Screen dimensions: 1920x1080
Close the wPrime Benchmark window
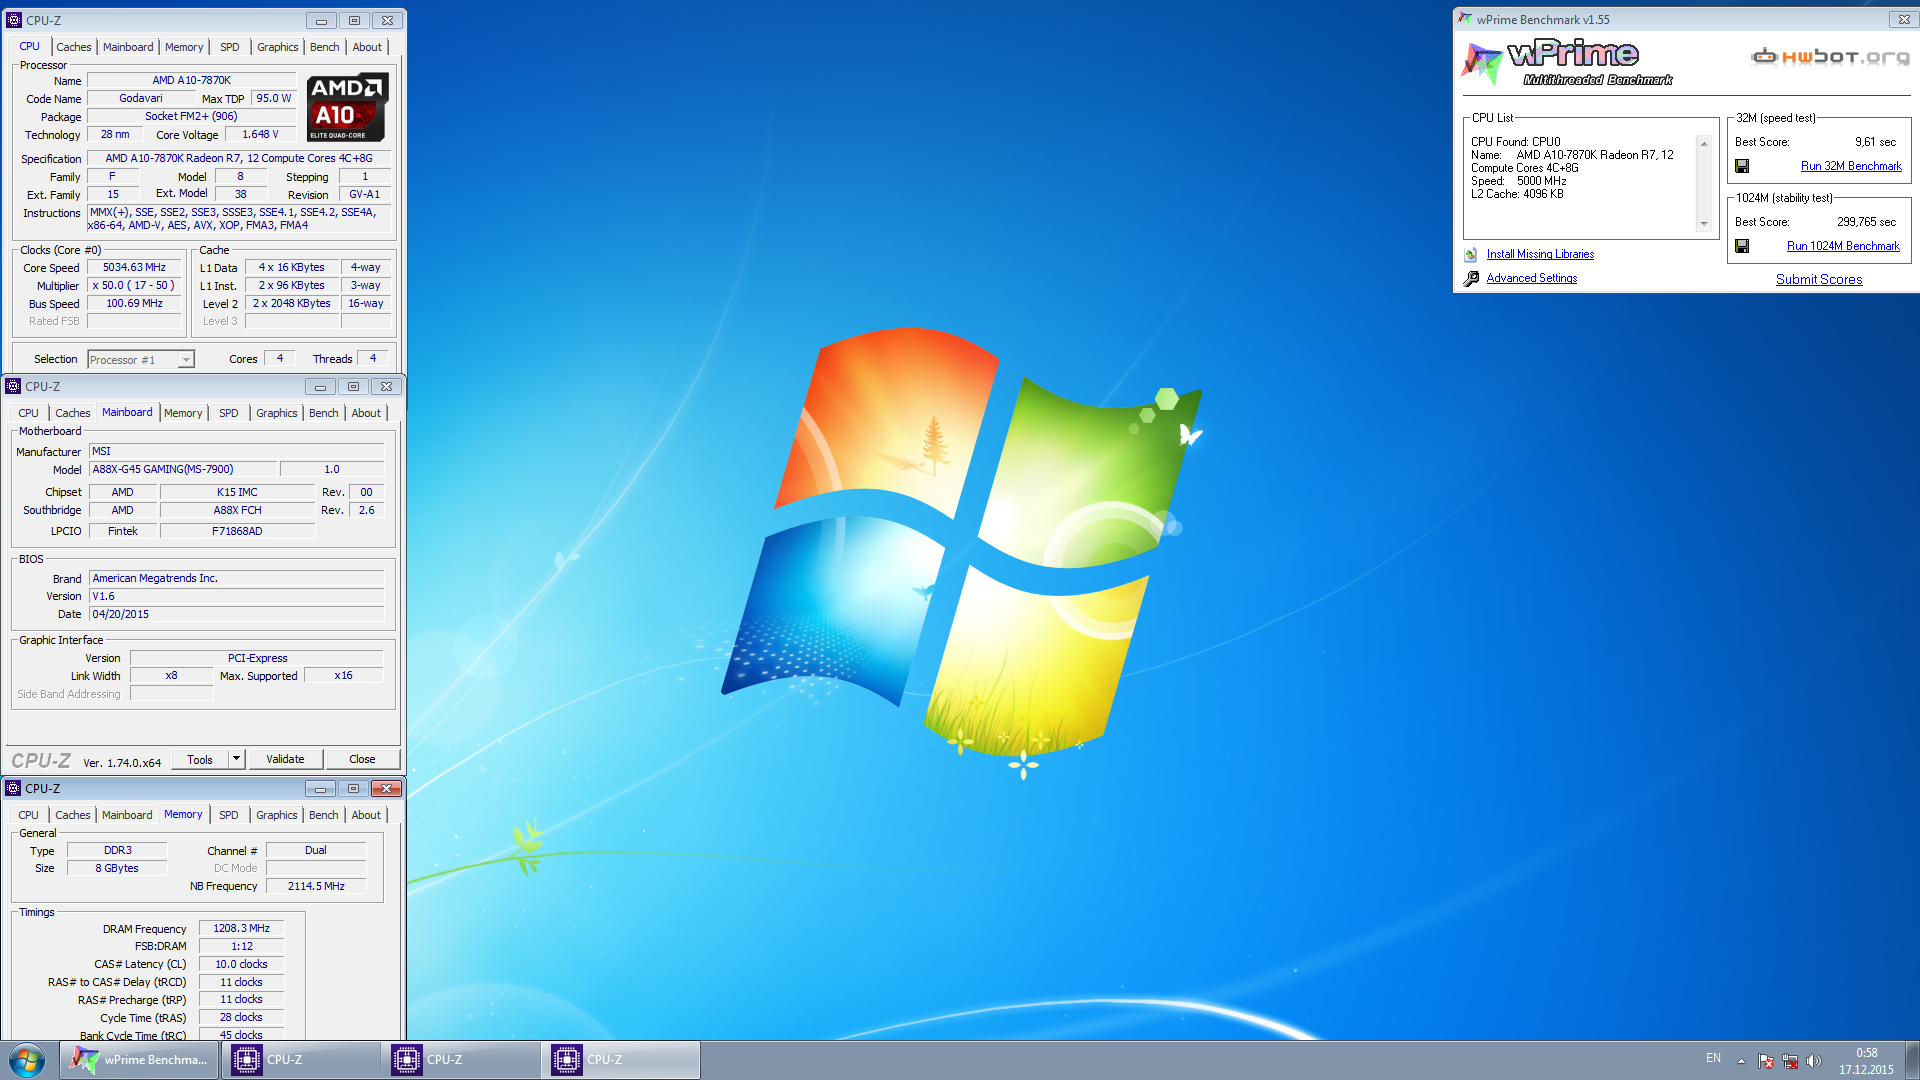(1904, 19)
